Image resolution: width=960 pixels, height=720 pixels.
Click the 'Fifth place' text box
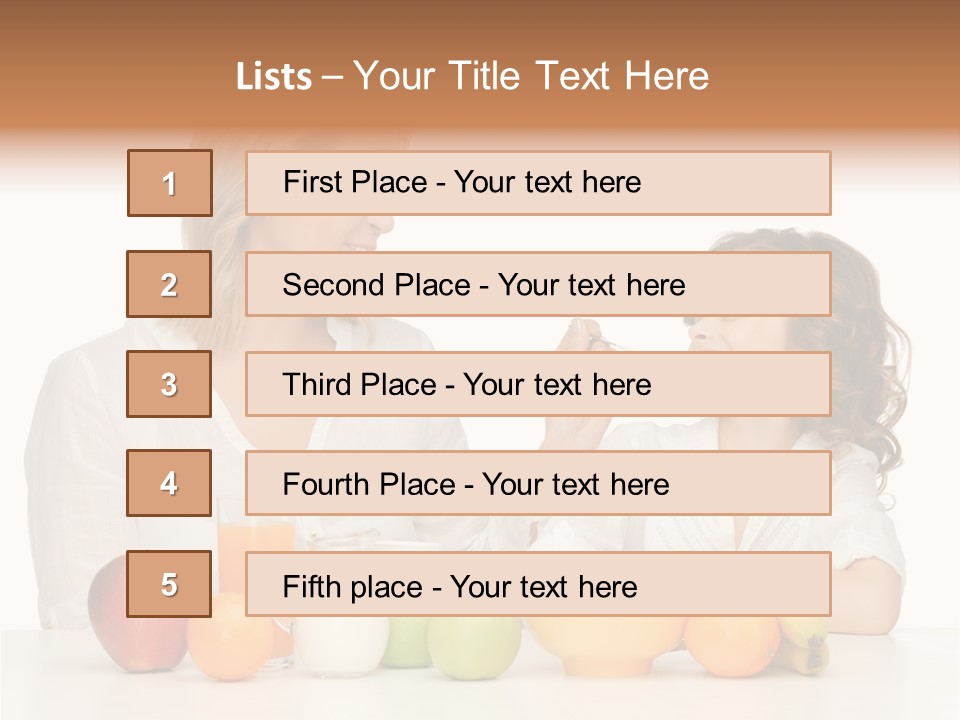tap(538, 584)
